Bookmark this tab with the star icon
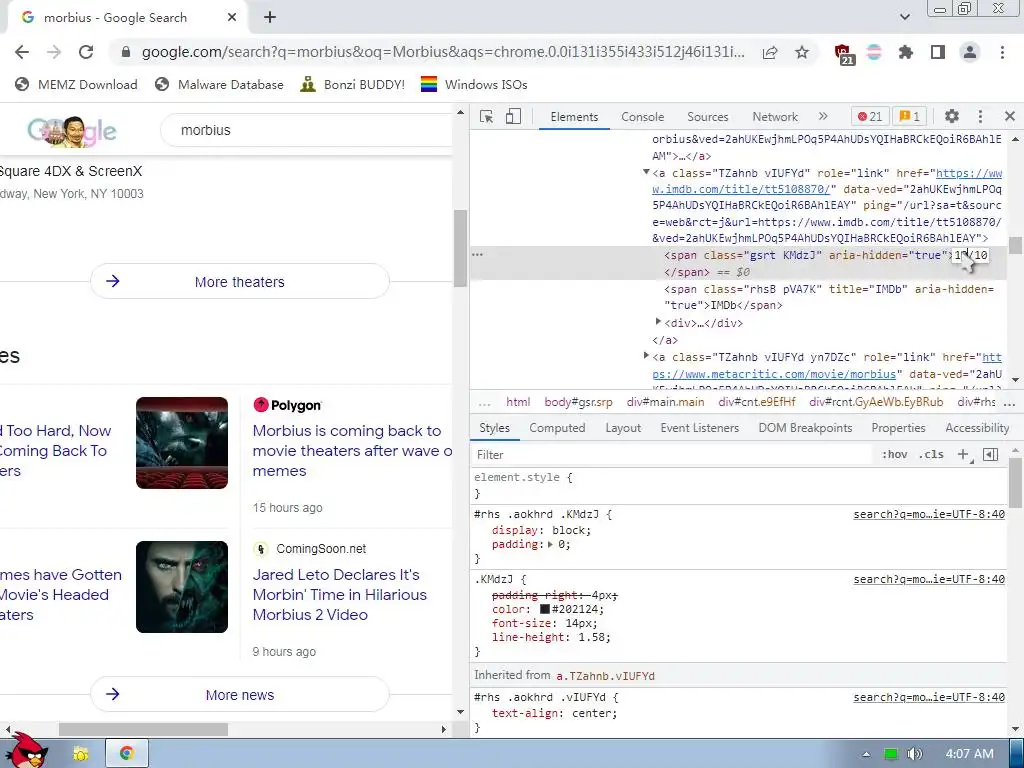Viewport: 1024px width, 768px height. coord(802,52)
